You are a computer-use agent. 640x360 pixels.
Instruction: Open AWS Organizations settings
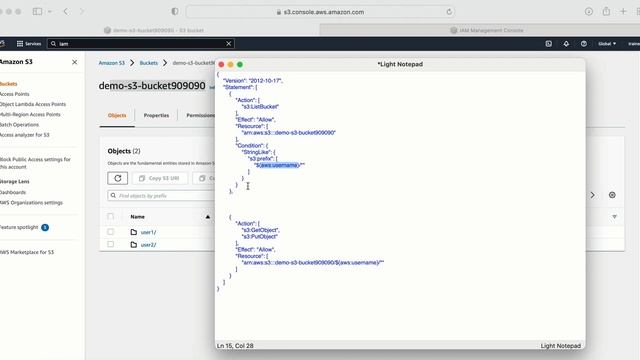click(31, 202)
